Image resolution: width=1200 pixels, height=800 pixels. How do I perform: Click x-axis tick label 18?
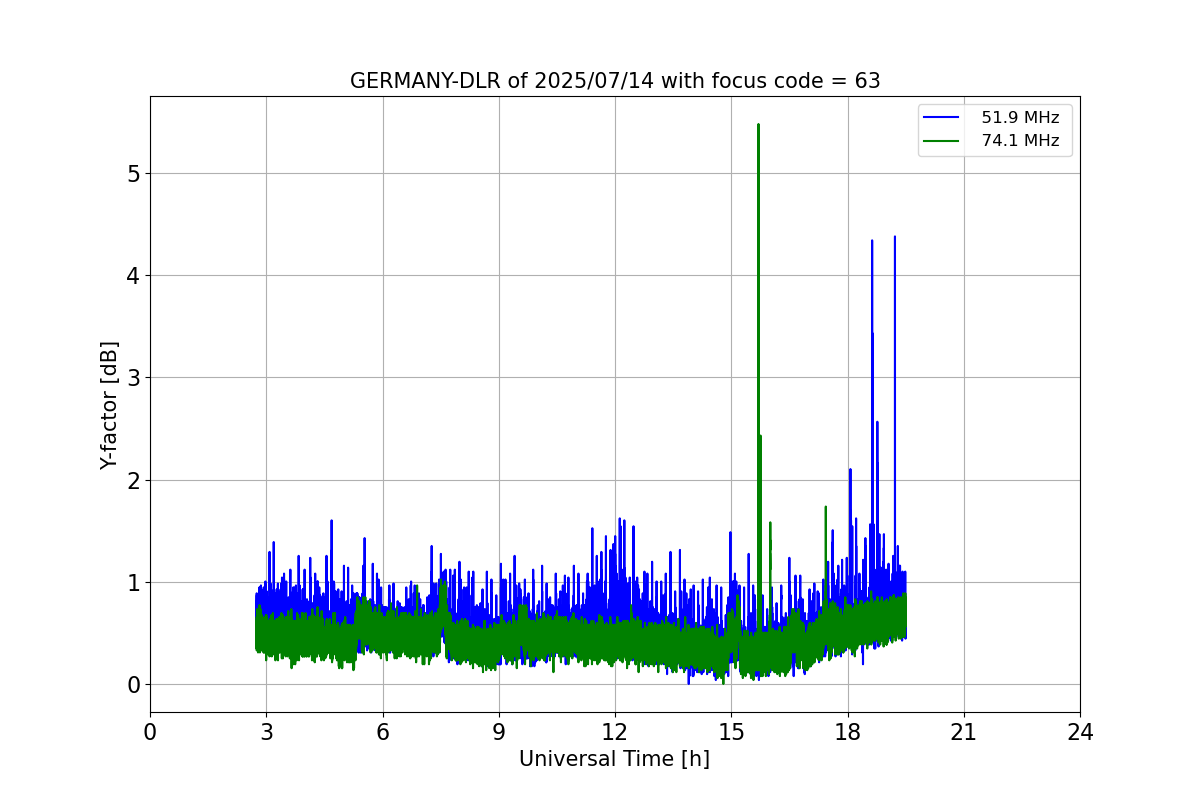tap(848, 732)
